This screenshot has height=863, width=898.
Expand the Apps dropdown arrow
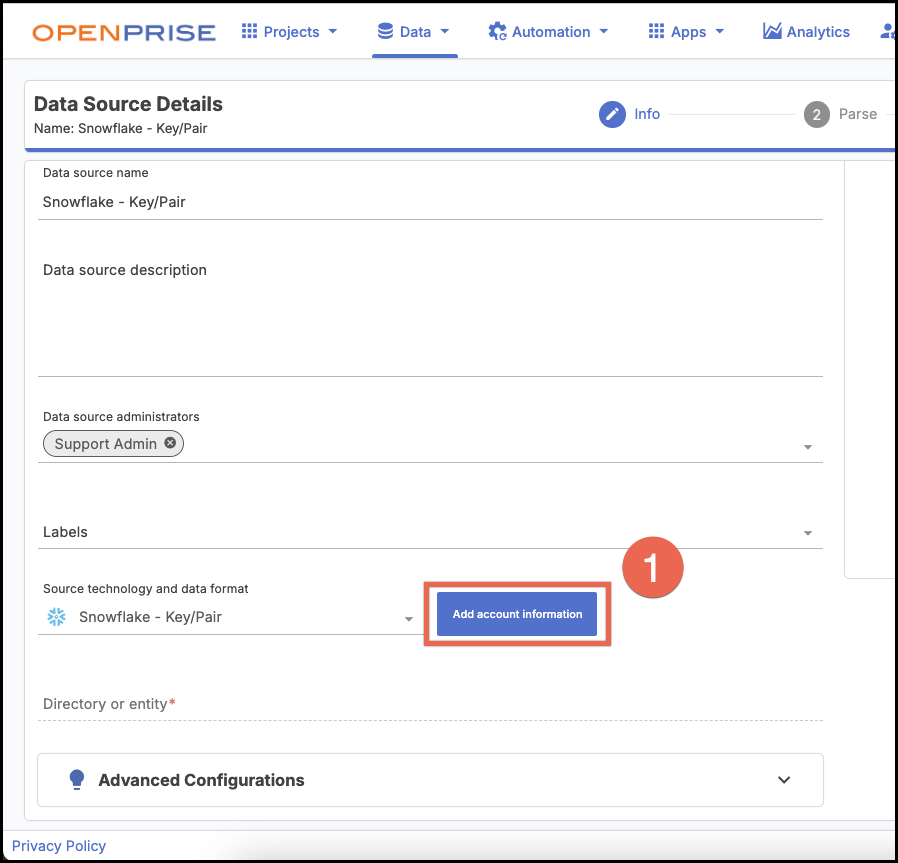click(x=720, y=31)
